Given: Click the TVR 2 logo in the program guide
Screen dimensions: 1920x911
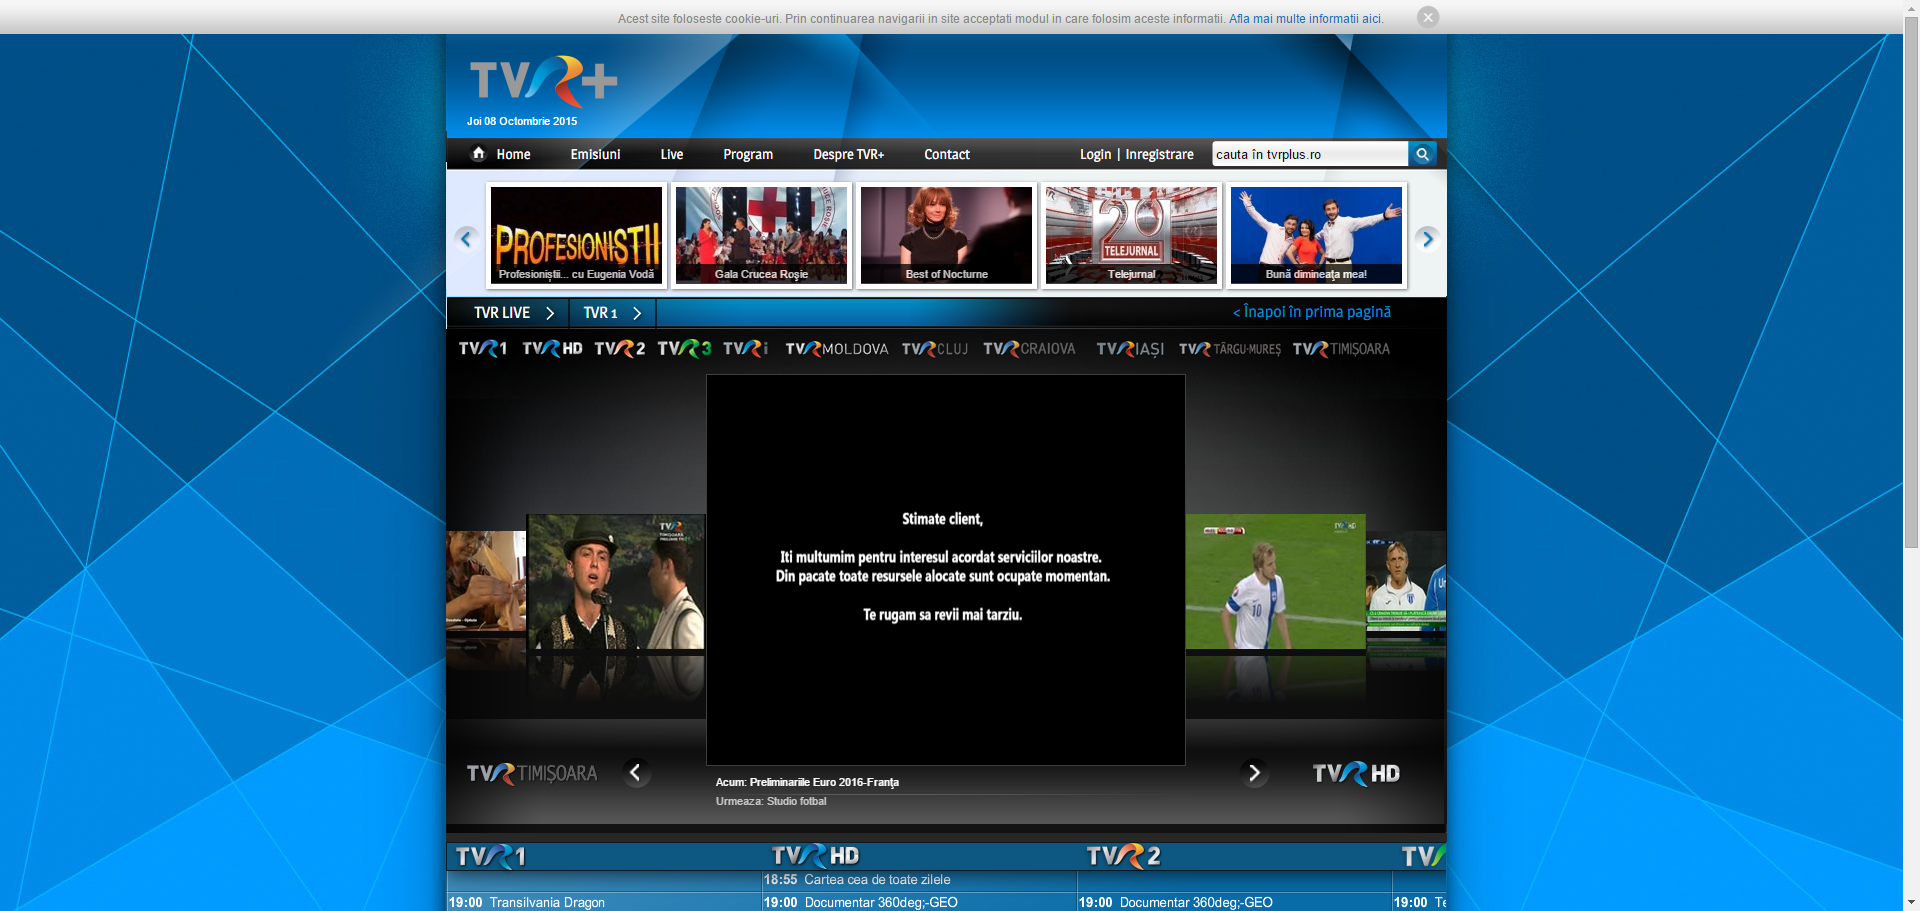Looking at the screenshot, I should (x=1124, y=856).
